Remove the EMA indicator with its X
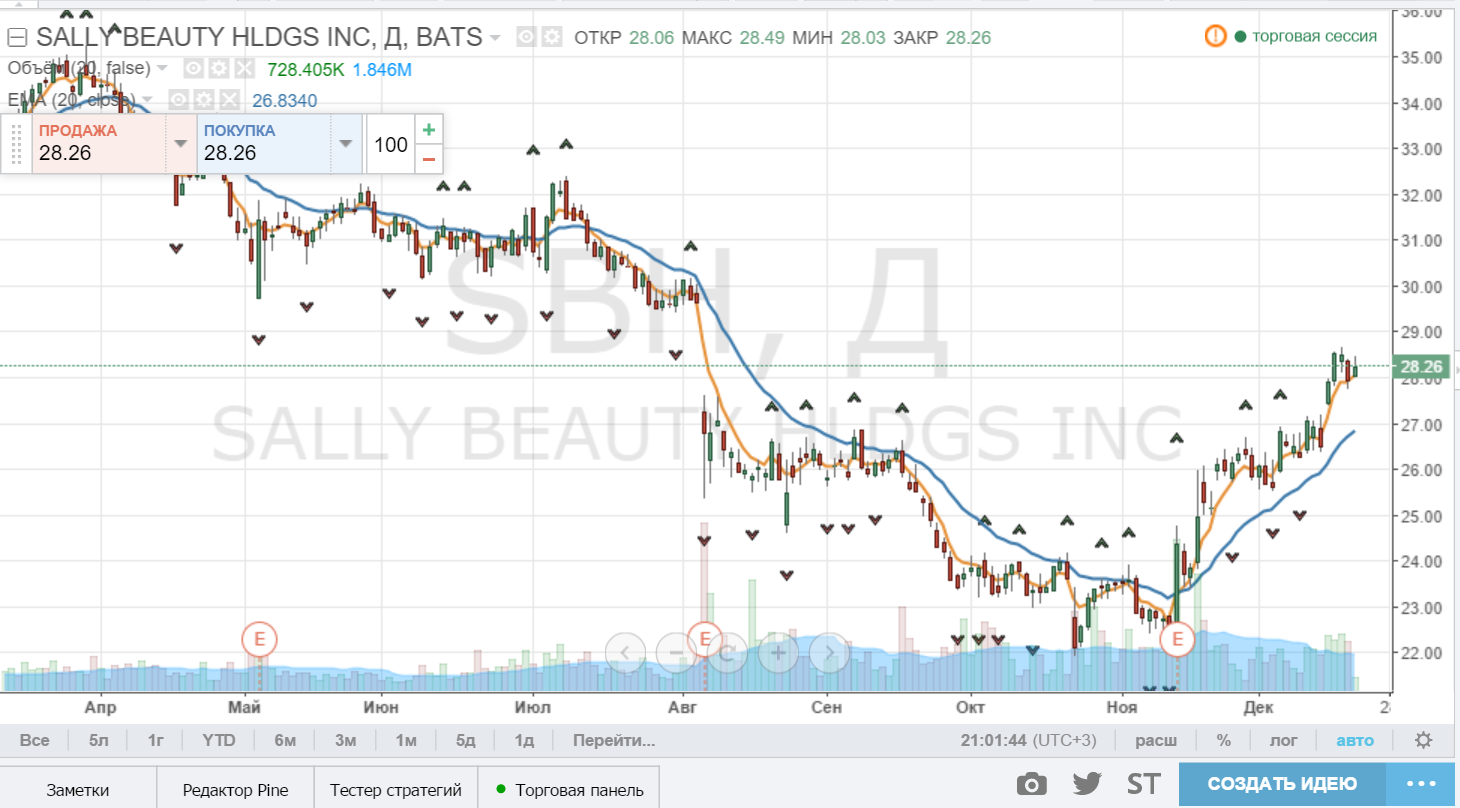The width and height of the screenshot is (1460, 808). tap(229, 100)
